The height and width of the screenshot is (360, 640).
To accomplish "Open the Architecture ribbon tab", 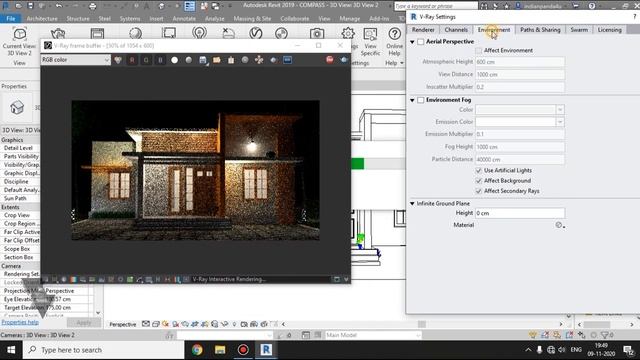I will (42, 19).
